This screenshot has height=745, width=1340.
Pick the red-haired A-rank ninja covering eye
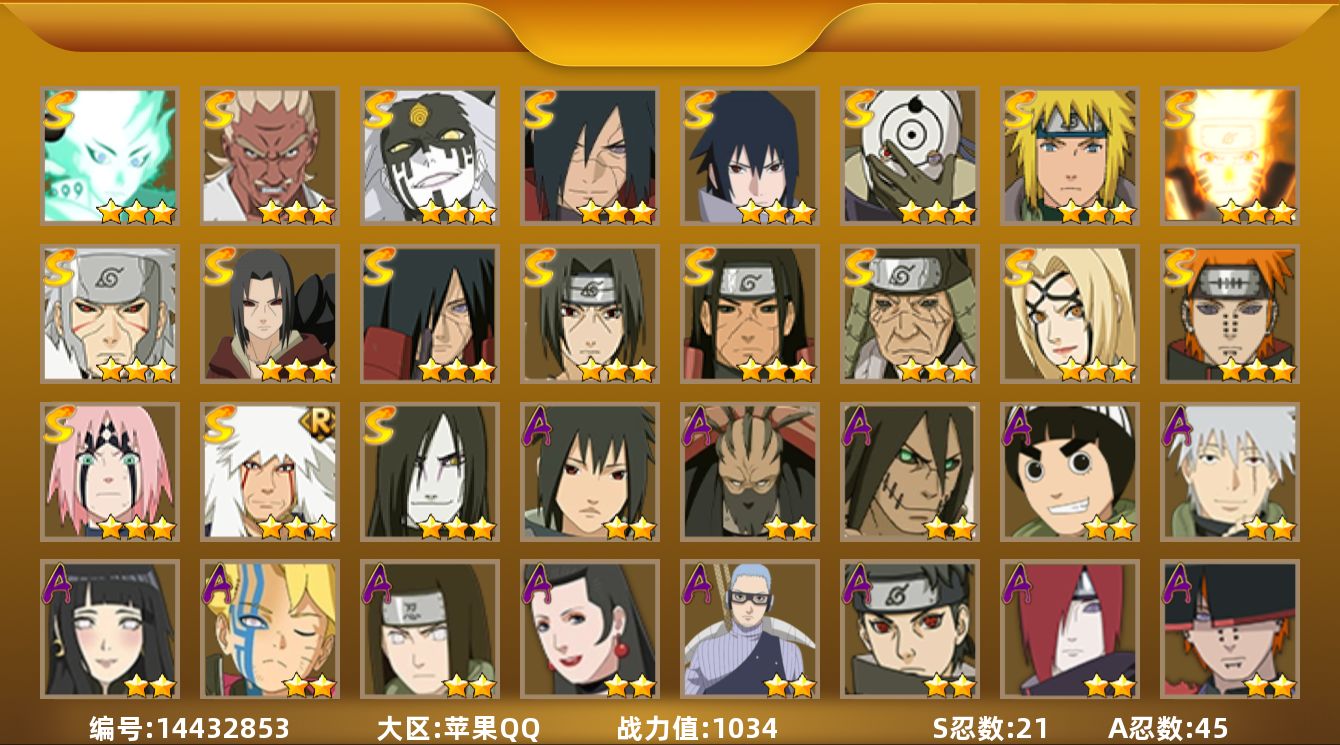click(1070, 629)
